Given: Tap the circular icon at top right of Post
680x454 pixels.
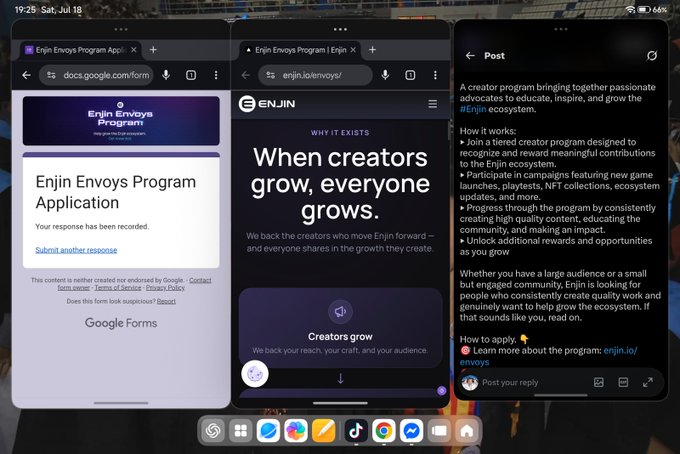Looking at the screenshot, I should click(x=652, y=56).
